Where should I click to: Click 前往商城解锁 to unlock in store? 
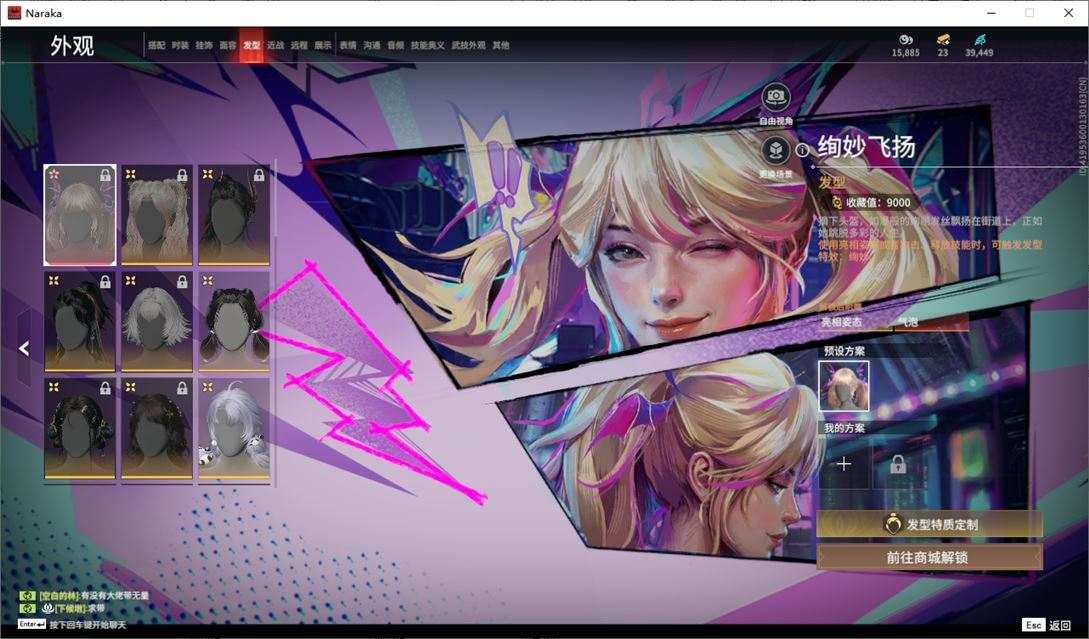929,557
